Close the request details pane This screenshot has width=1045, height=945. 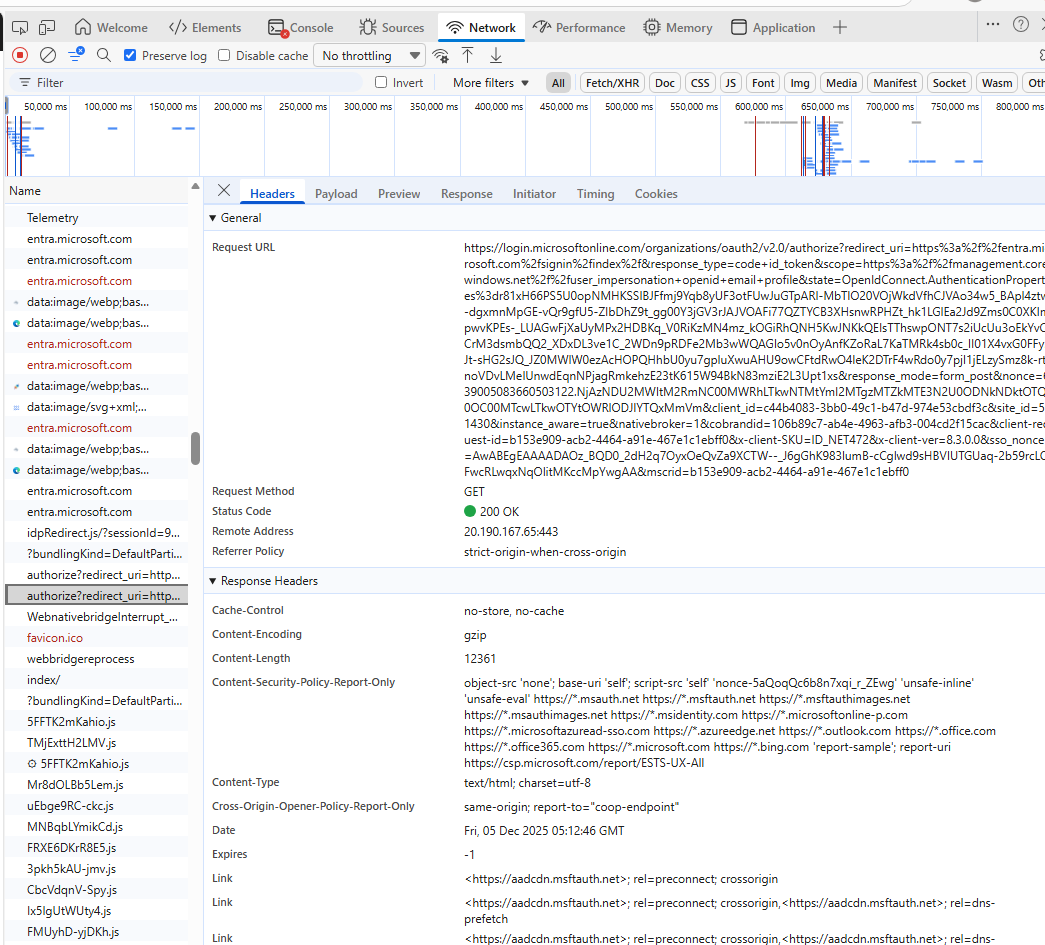pos(224,191)
